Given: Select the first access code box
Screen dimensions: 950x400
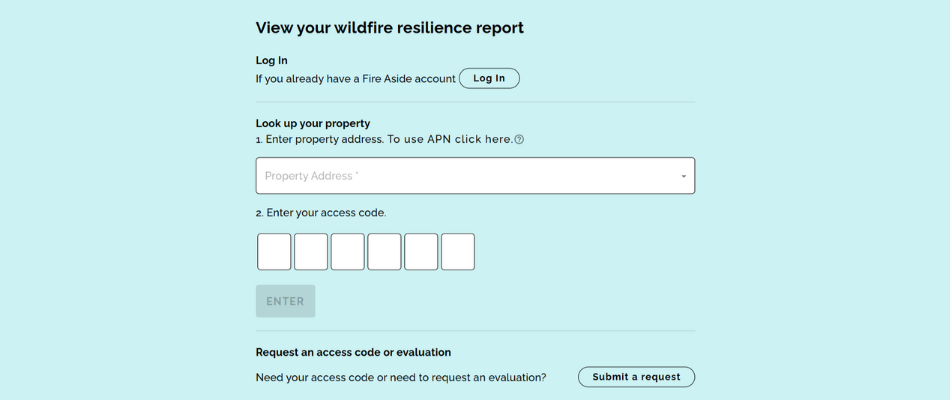Looking at the screenshot, I should 274,252.
